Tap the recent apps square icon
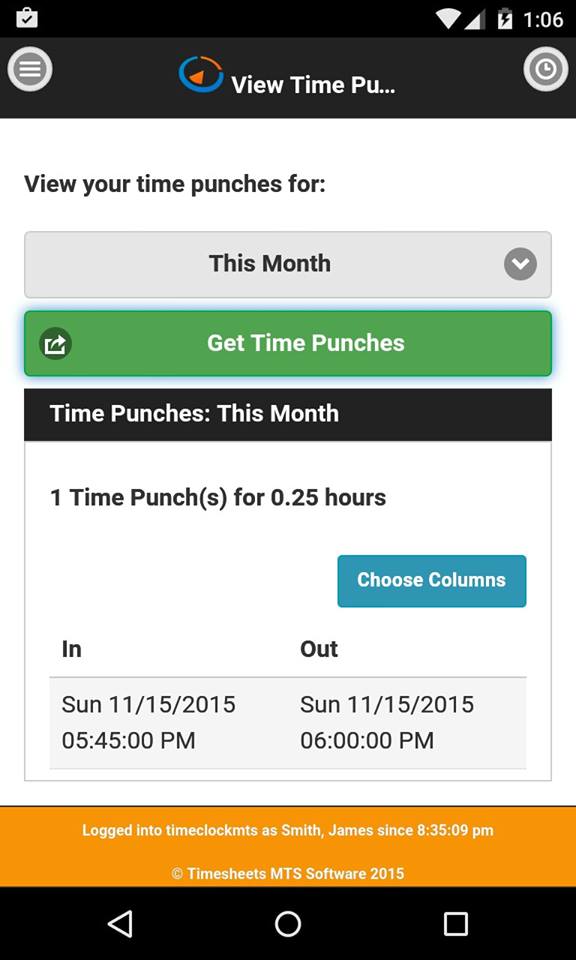 [x=455, y=923]
